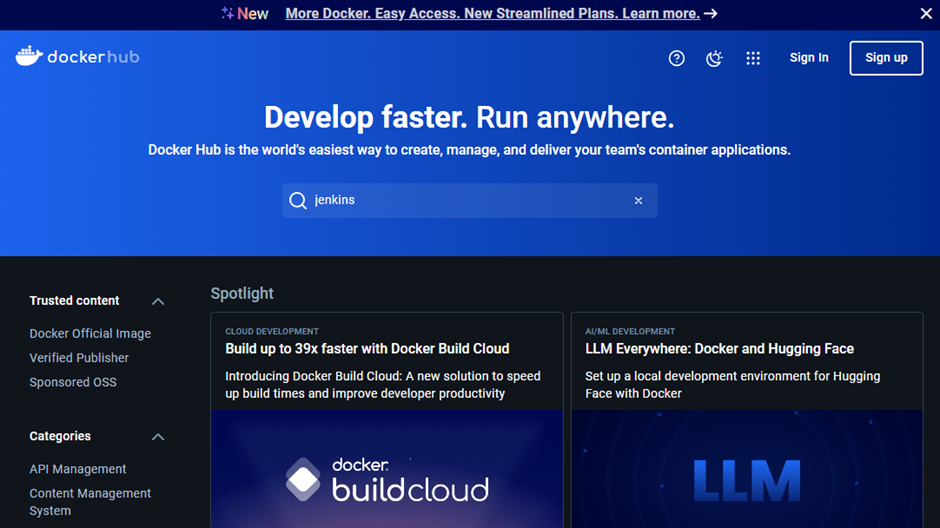This screenshot has height=528, width=940.
Task: Filter by Sponsored OSS
Action: 73,382
